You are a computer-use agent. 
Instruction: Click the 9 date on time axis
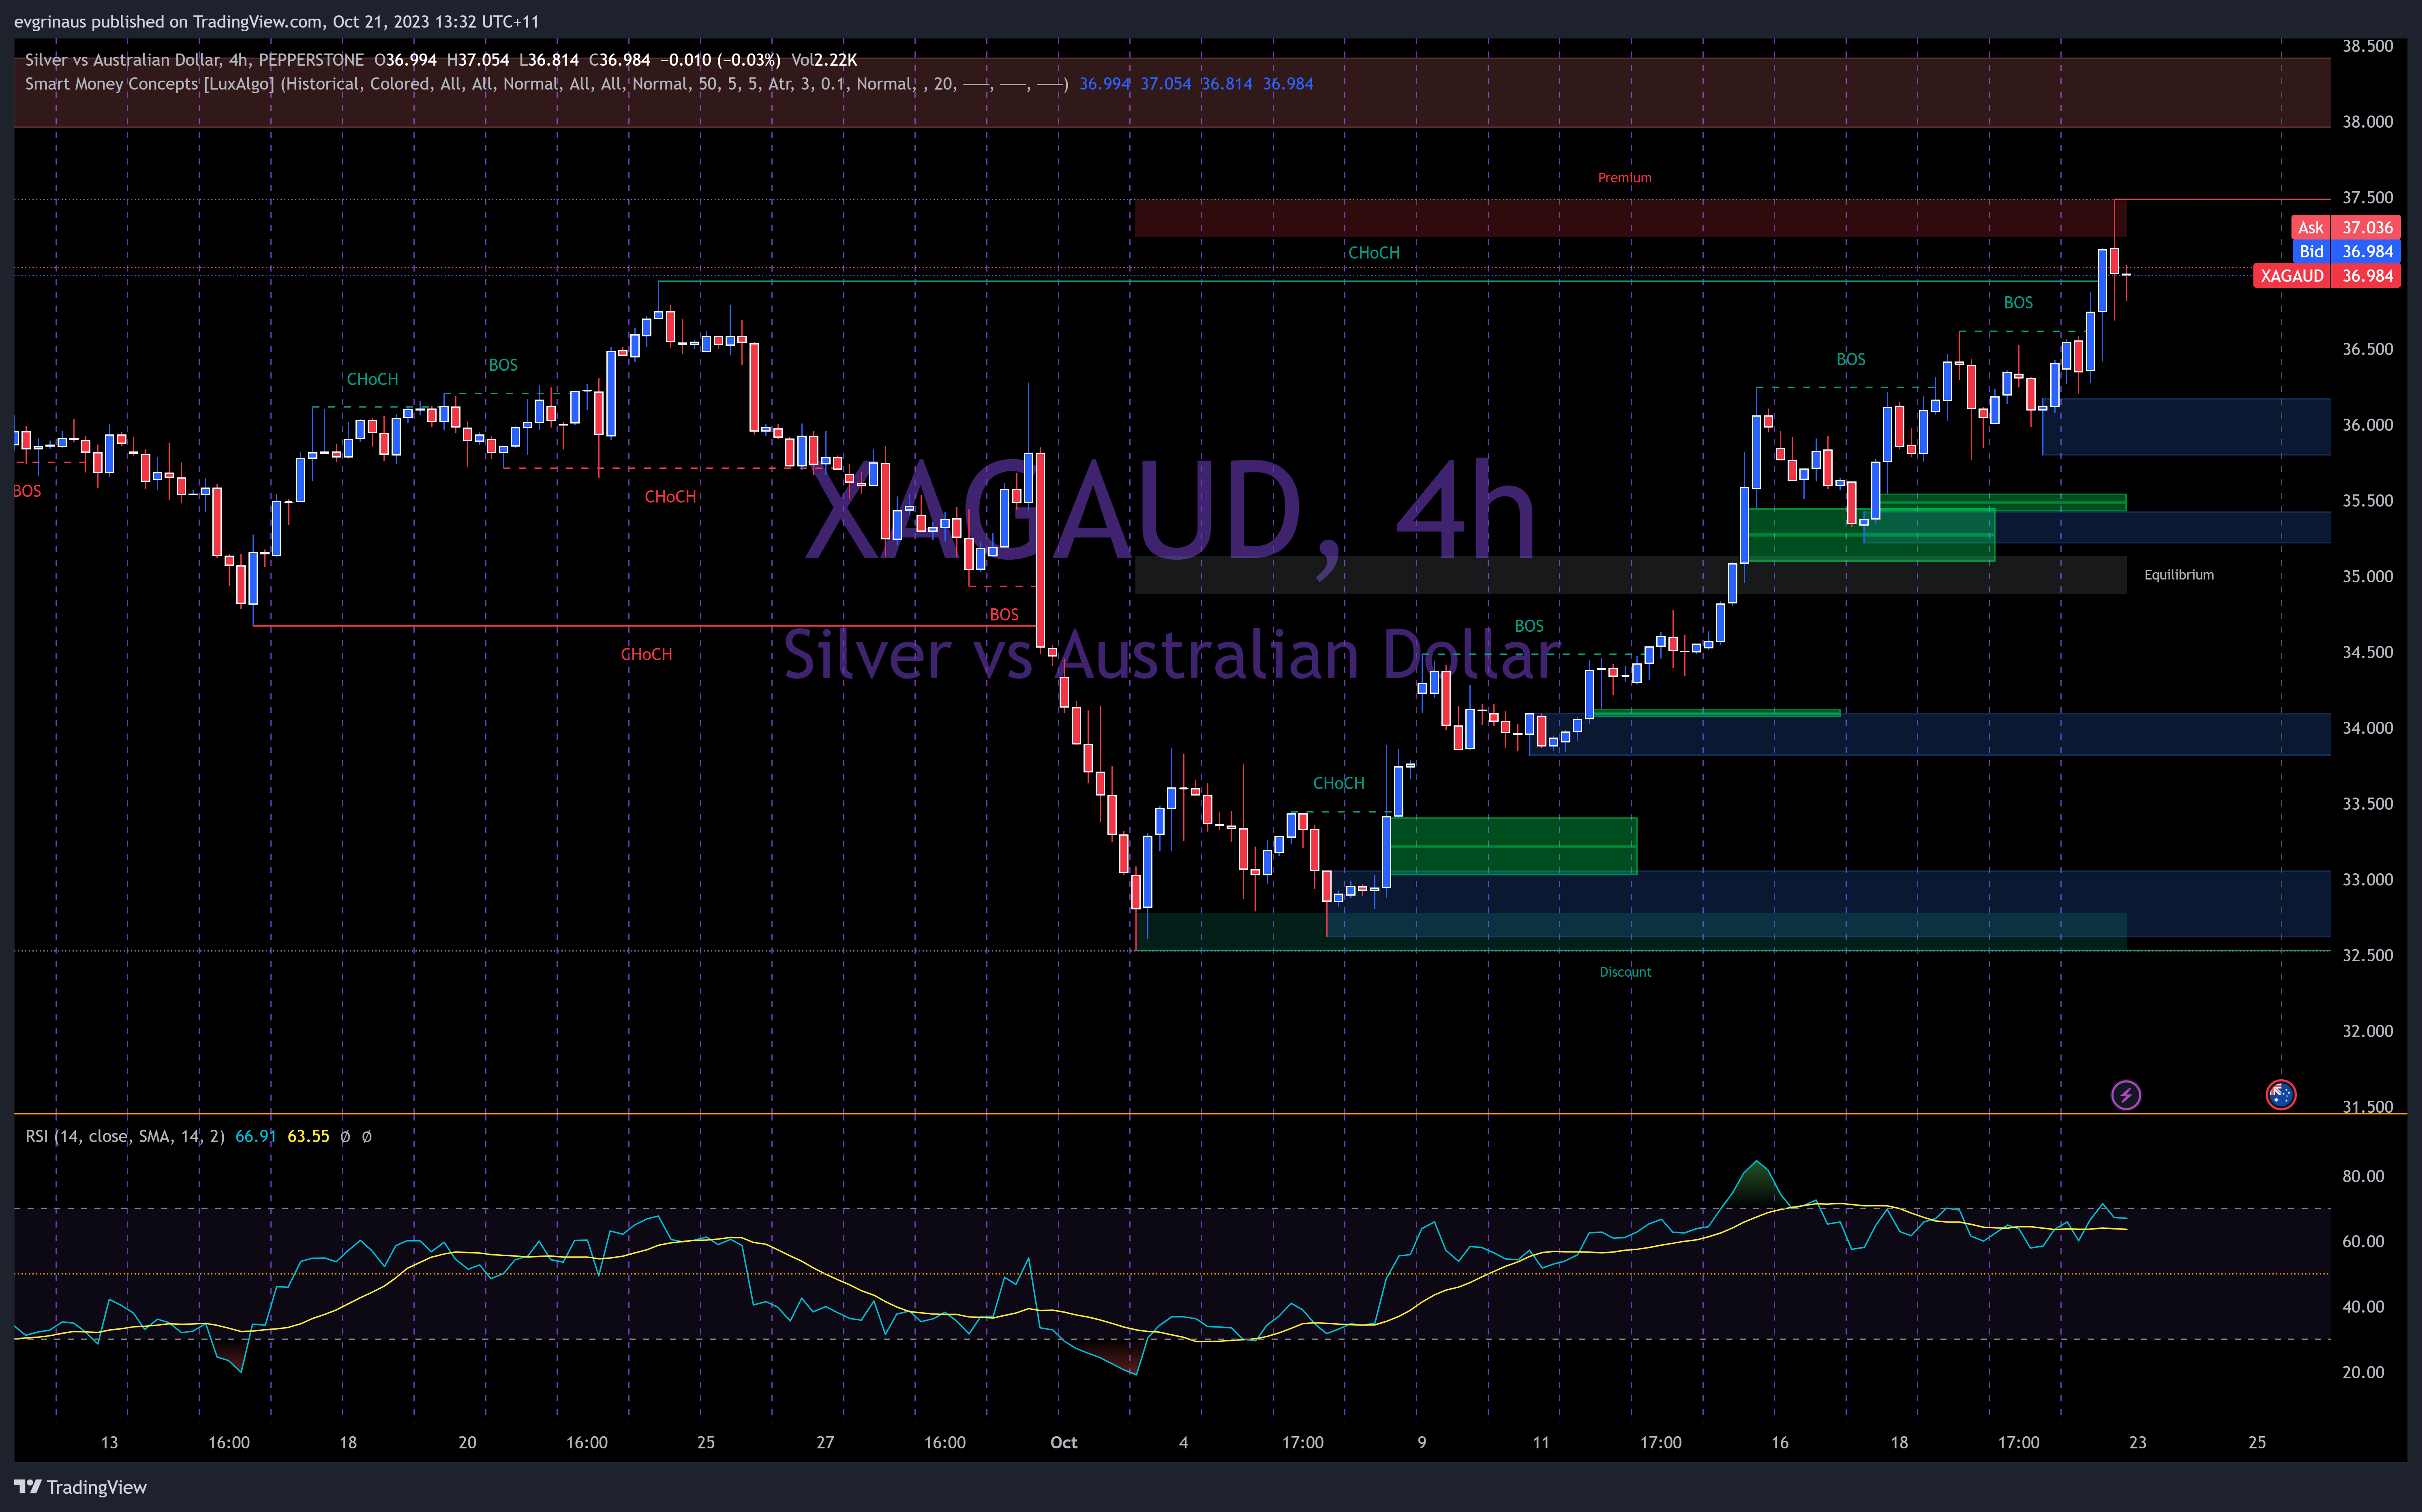(x=1421, y=1443)
